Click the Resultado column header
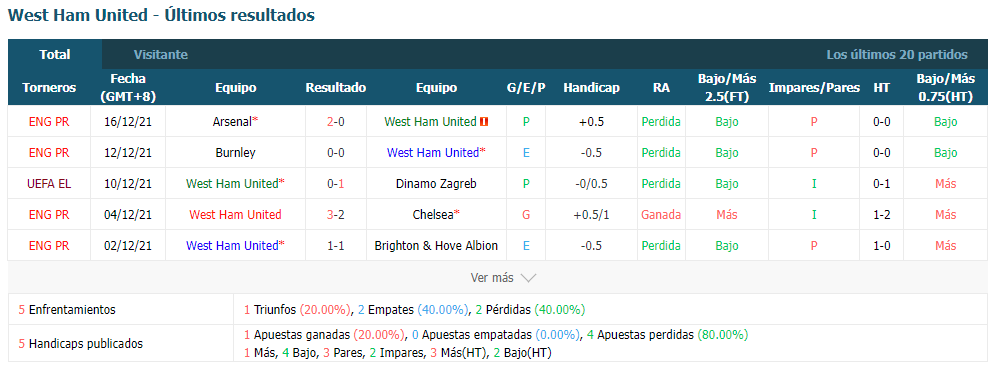The image size is (995, 371). (x=336, y=88)
